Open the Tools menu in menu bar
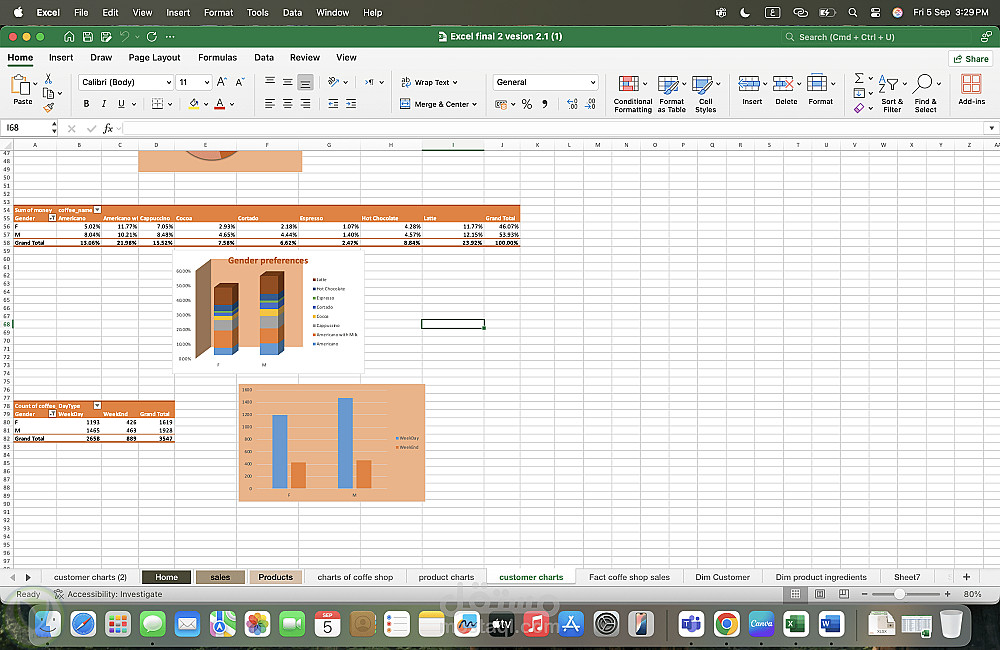The image size is (1000, 650). coord(258,12)
